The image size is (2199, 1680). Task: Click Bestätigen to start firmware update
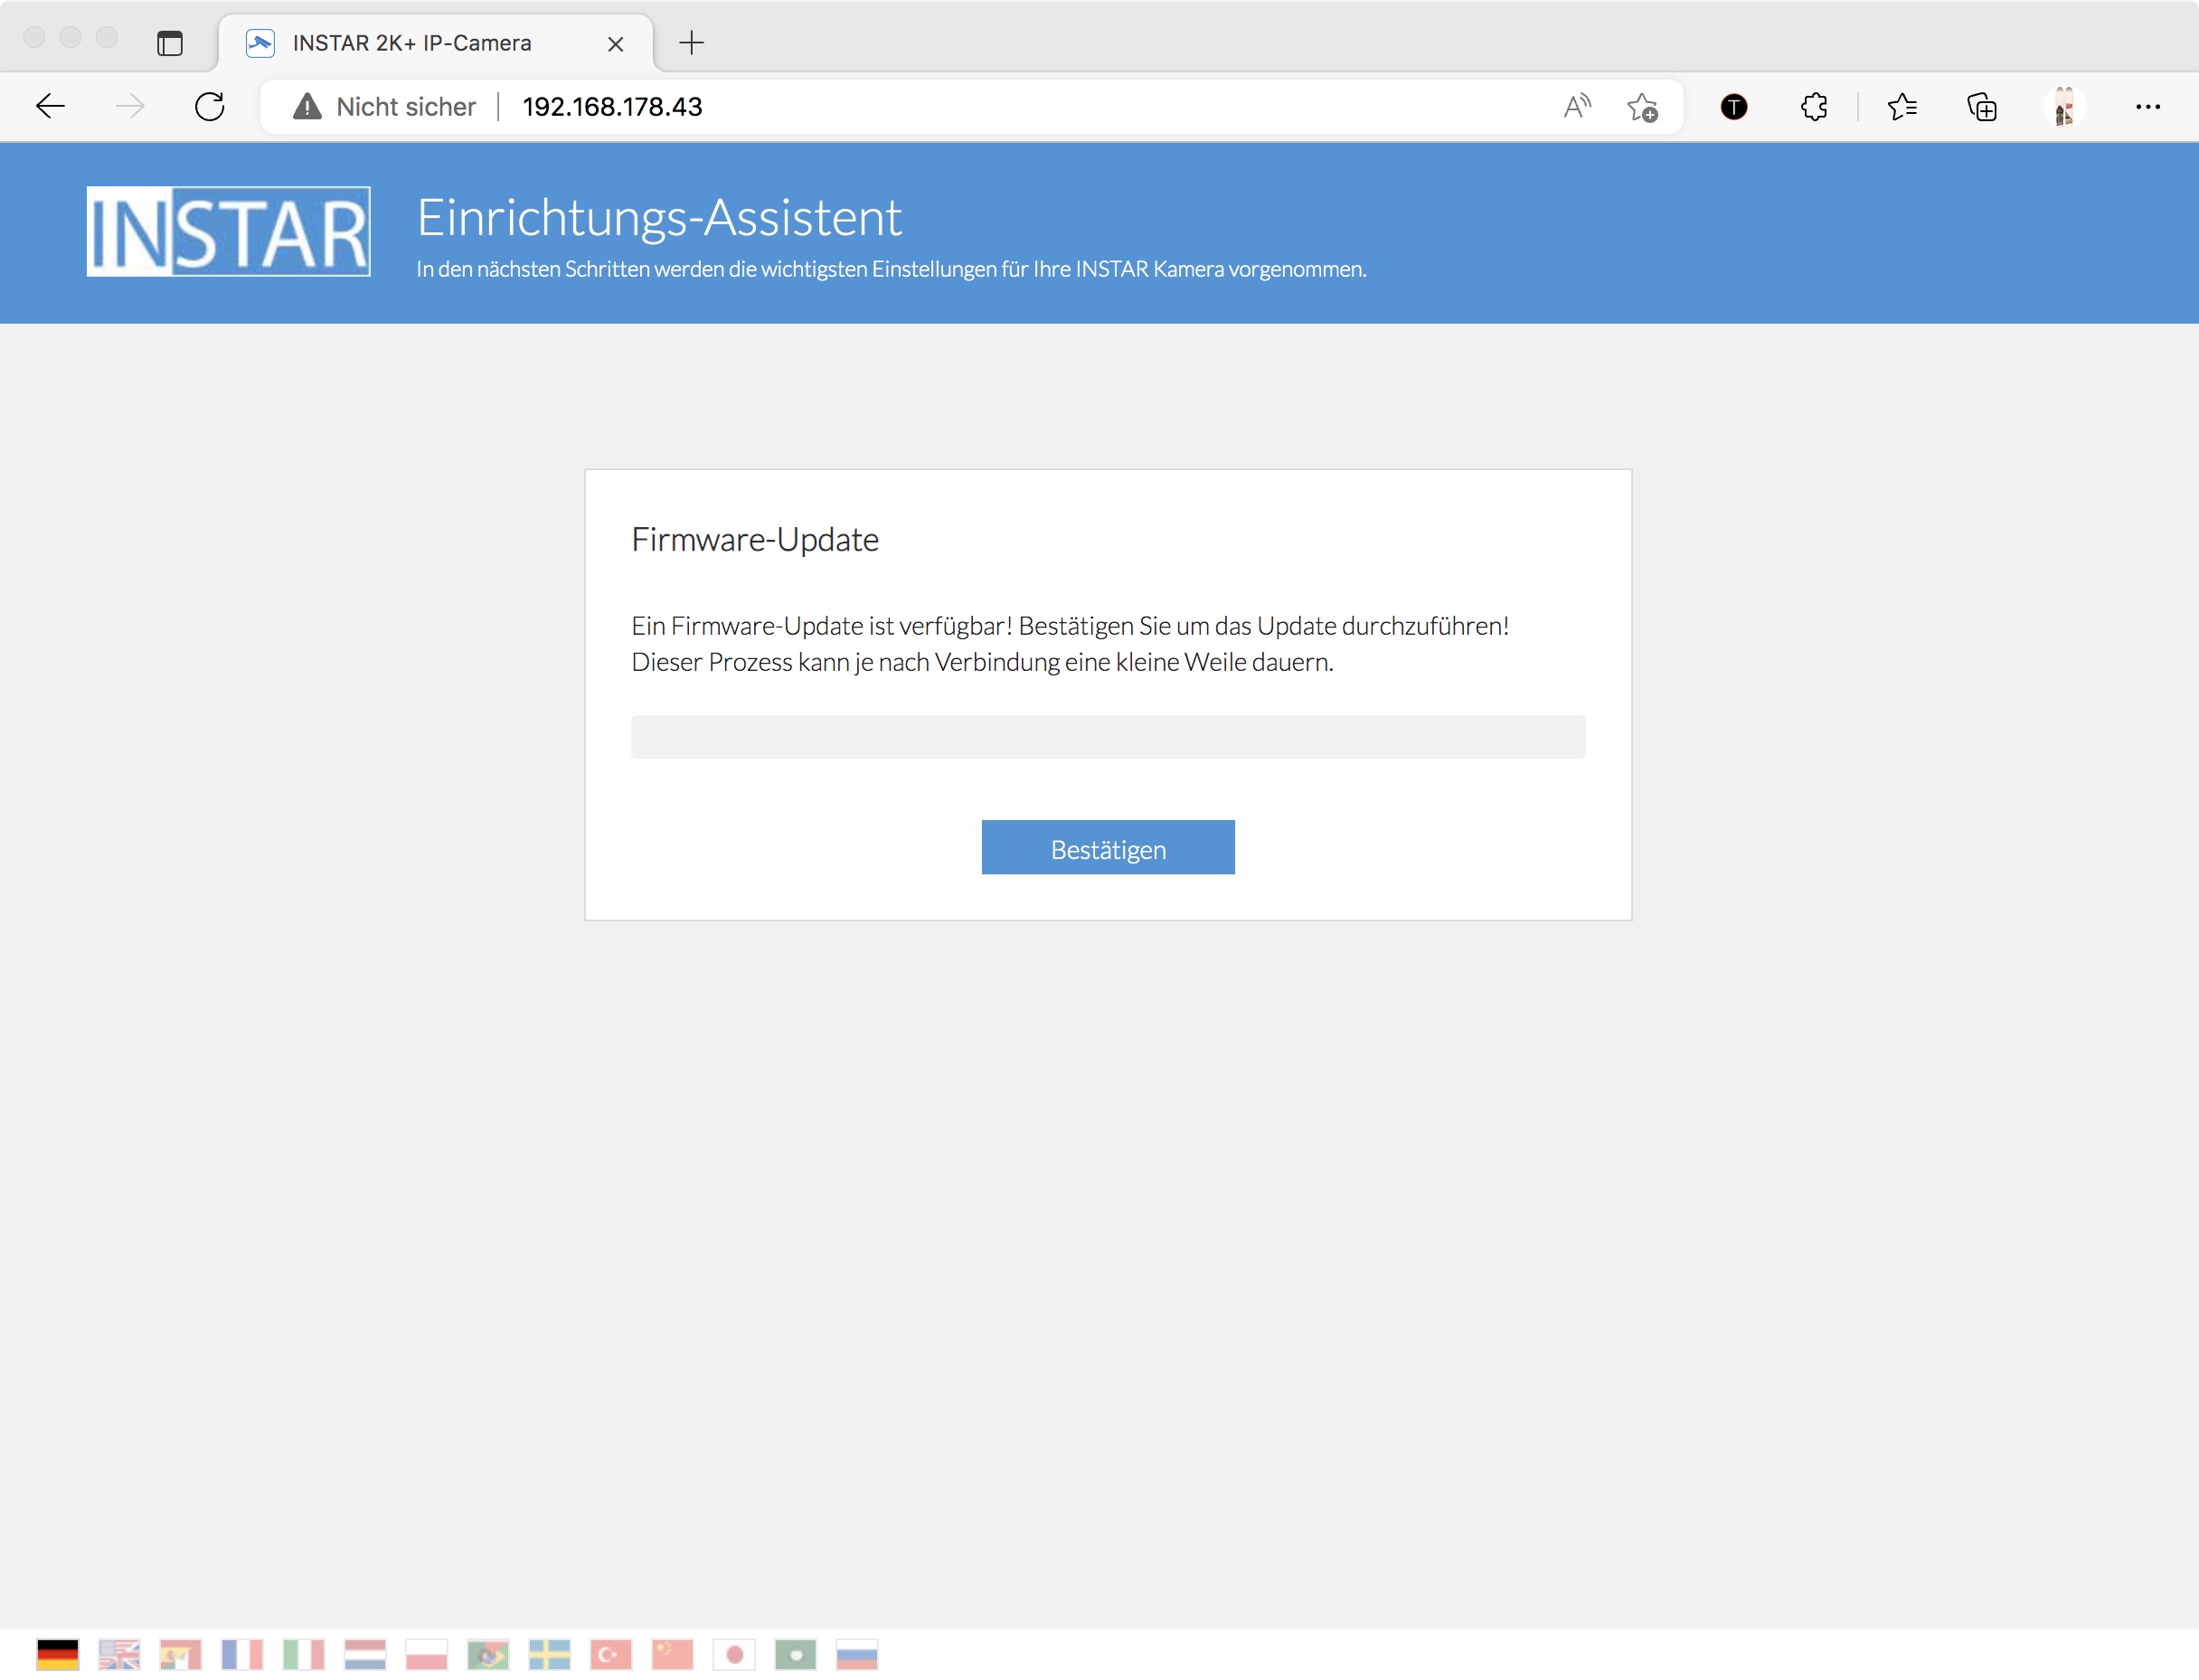coord(1107,847)
